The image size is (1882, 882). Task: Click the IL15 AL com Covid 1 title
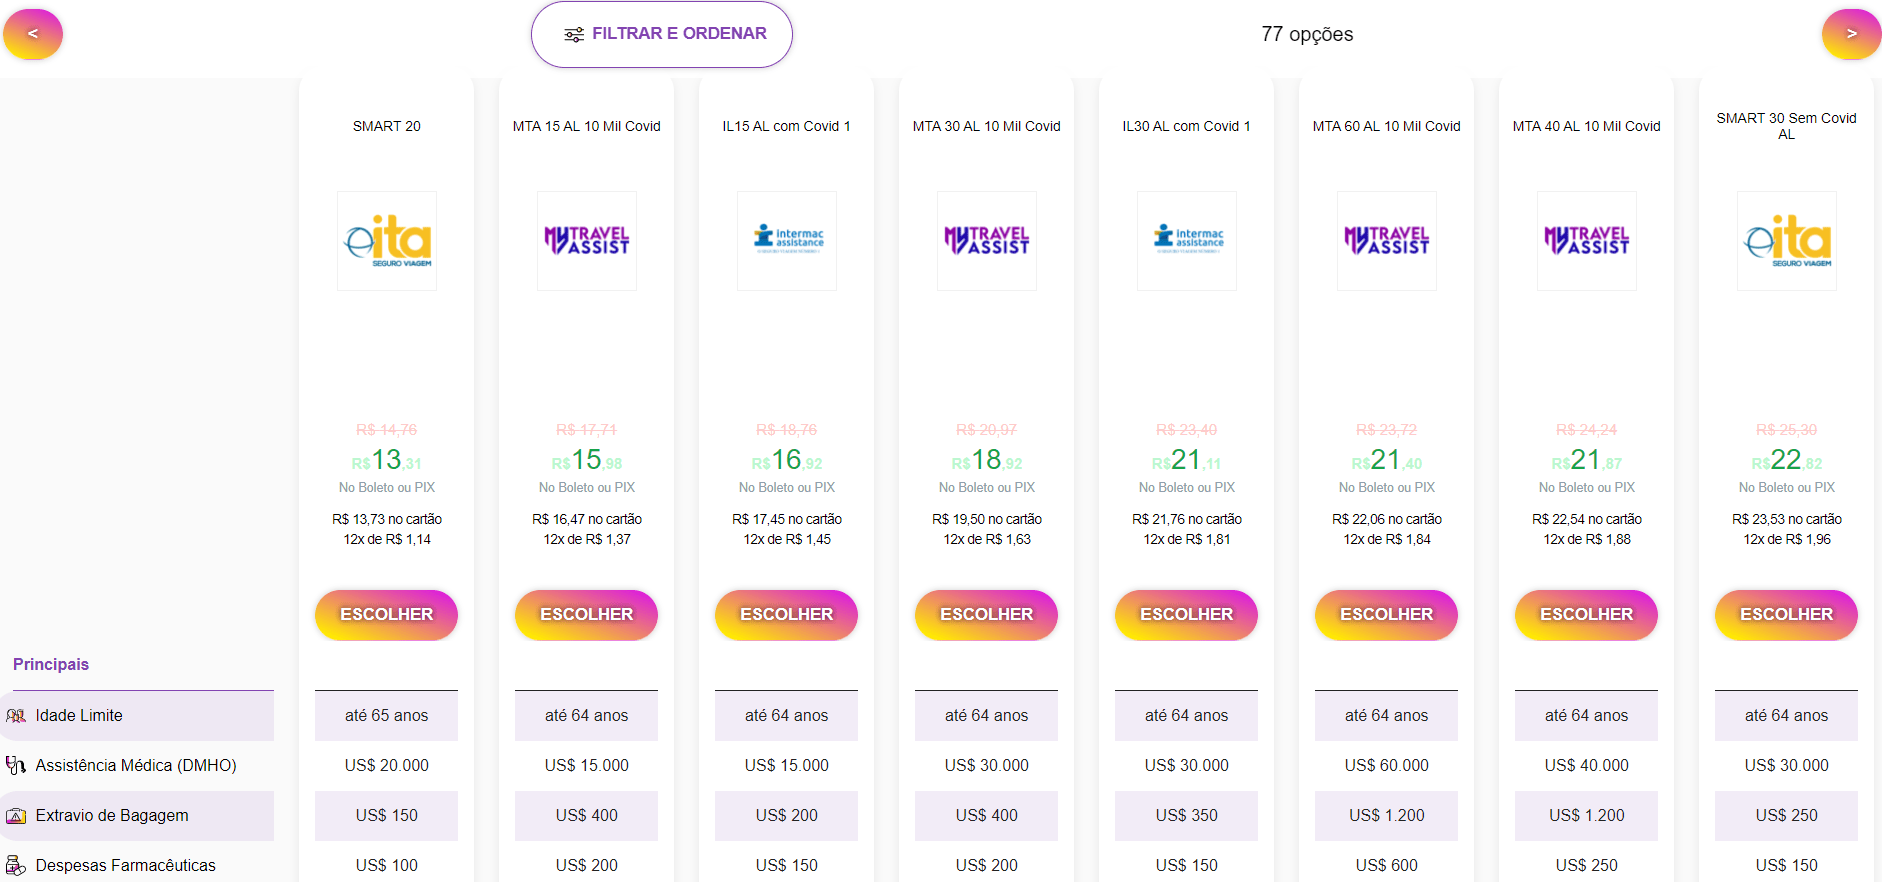click(787, 126)
